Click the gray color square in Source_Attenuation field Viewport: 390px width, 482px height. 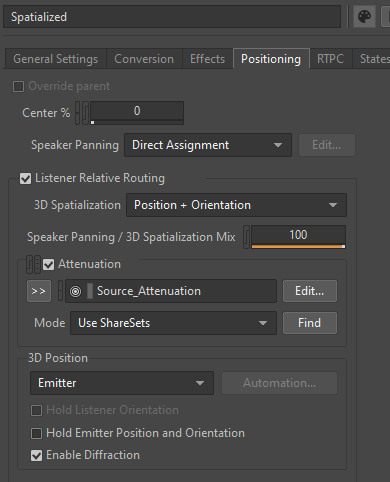coord(90,291)
